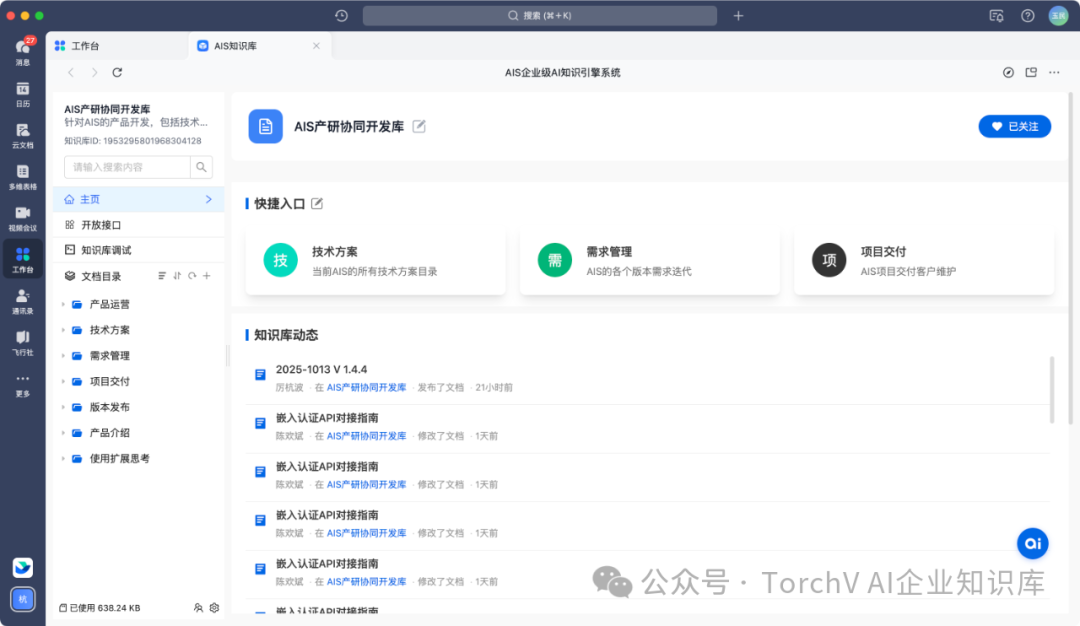The width and height of the screenshot is (1080, 626).
Task: Focus the global 搜索 bar at the top
Action: coord(539,15)
